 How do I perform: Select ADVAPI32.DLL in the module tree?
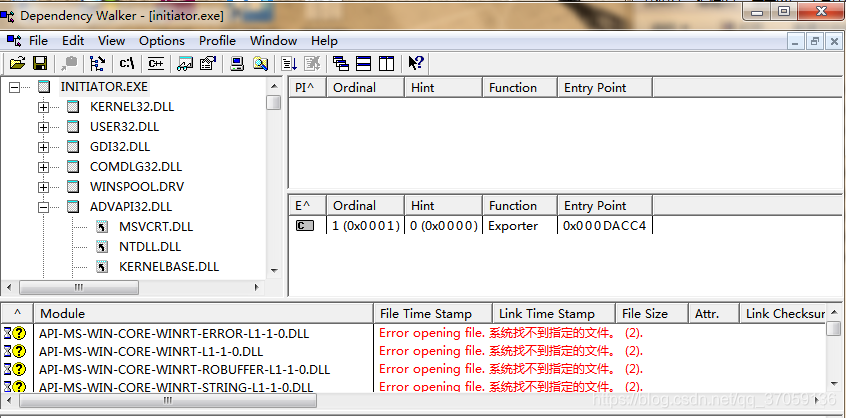(131, 207)
